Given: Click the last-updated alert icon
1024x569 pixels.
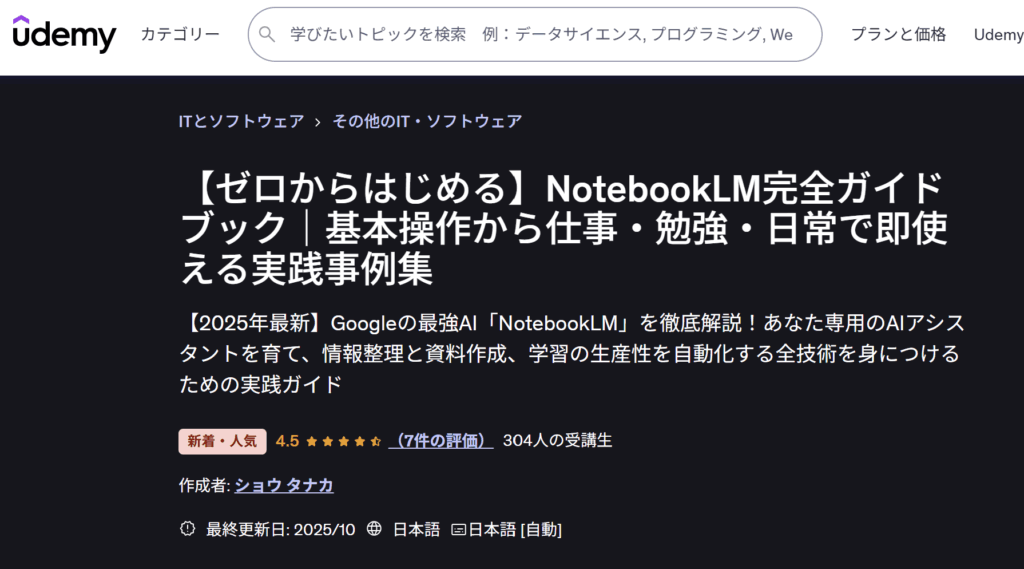Looking at the screenshot, I should [187, 528].
